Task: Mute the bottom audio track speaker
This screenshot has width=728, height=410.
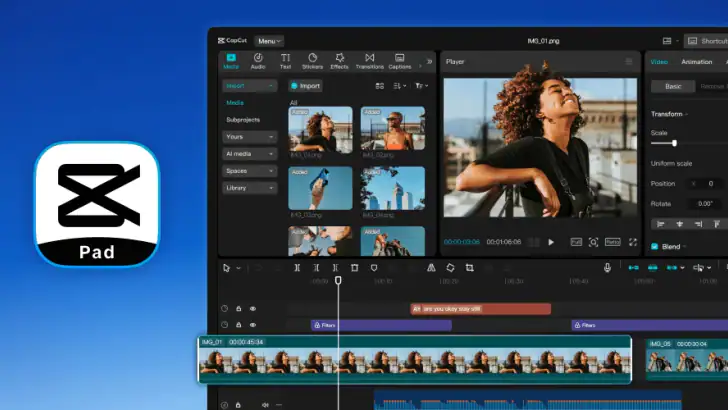Action: [265, 405]
